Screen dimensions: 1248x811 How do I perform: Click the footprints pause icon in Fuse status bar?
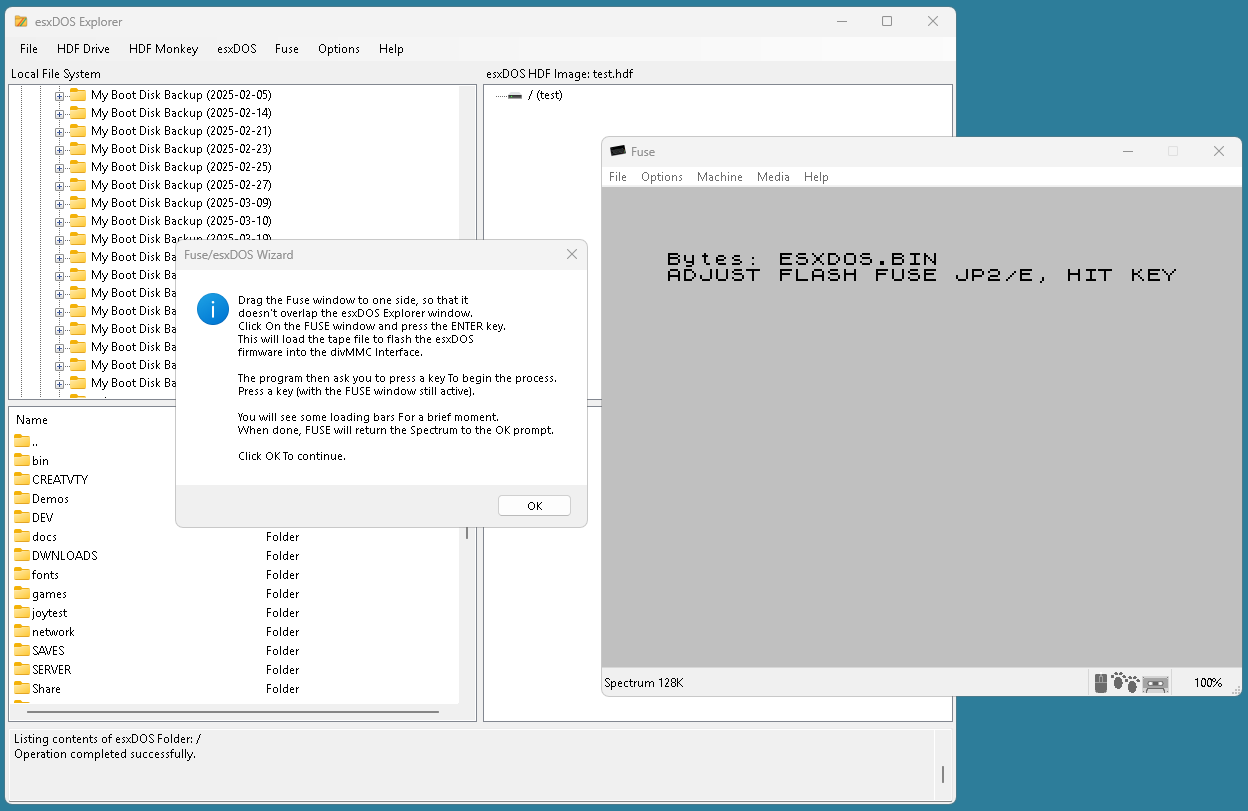[1125, 683]
